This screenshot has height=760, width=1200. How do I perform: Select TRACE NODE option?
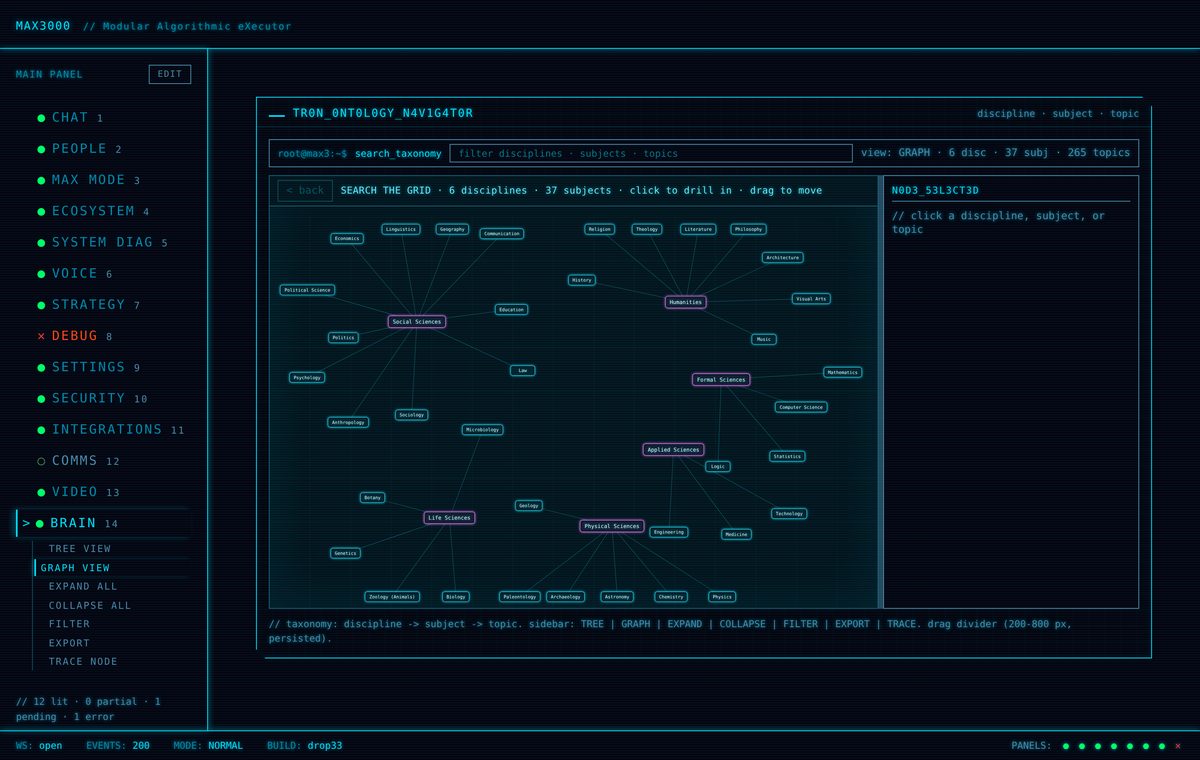coord(111,662)
